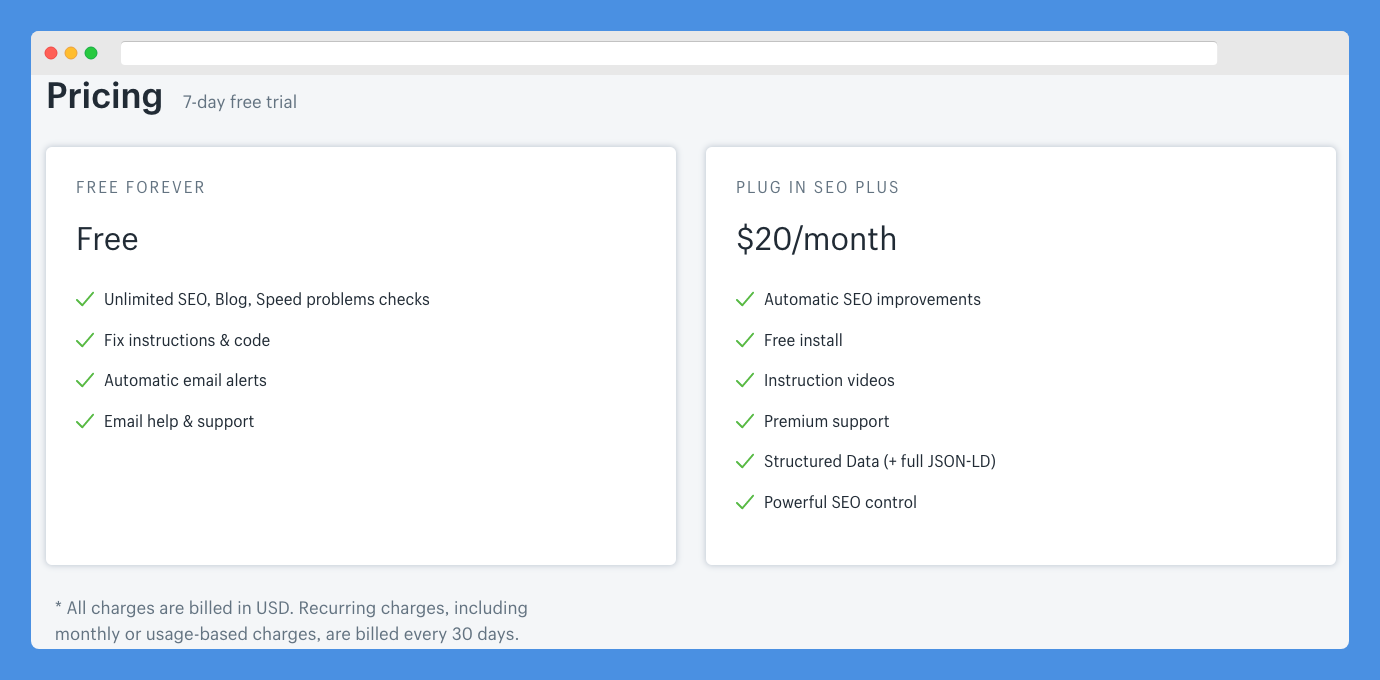Viewport: 1380px width, 680px height.
Task: Click the checkmark next to Free install
Action: pyautogui.click(x=745, y=340)
